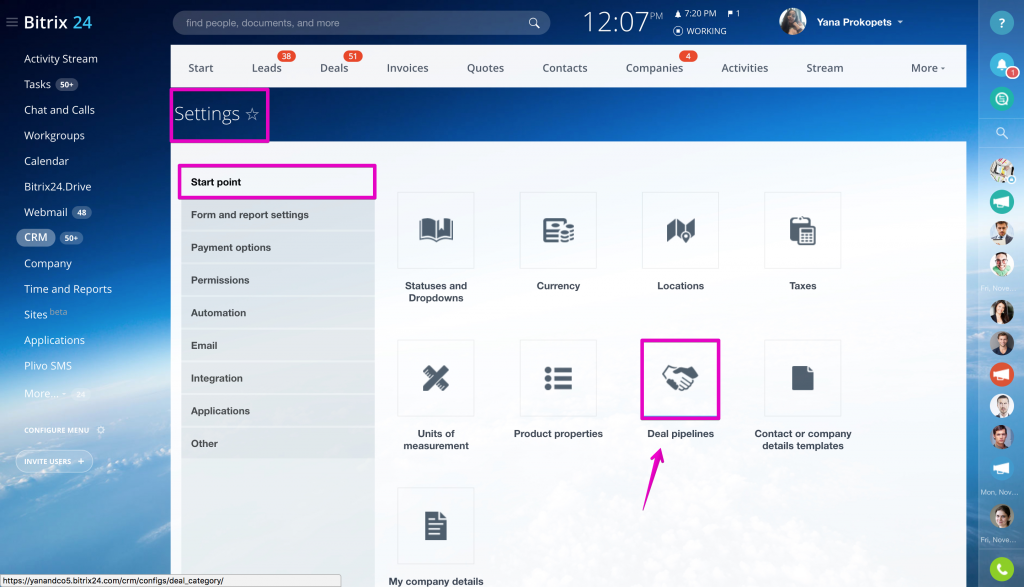The image size is (1024, 587).
Task: Click the Configure Menu link
Action: point(56,430)
